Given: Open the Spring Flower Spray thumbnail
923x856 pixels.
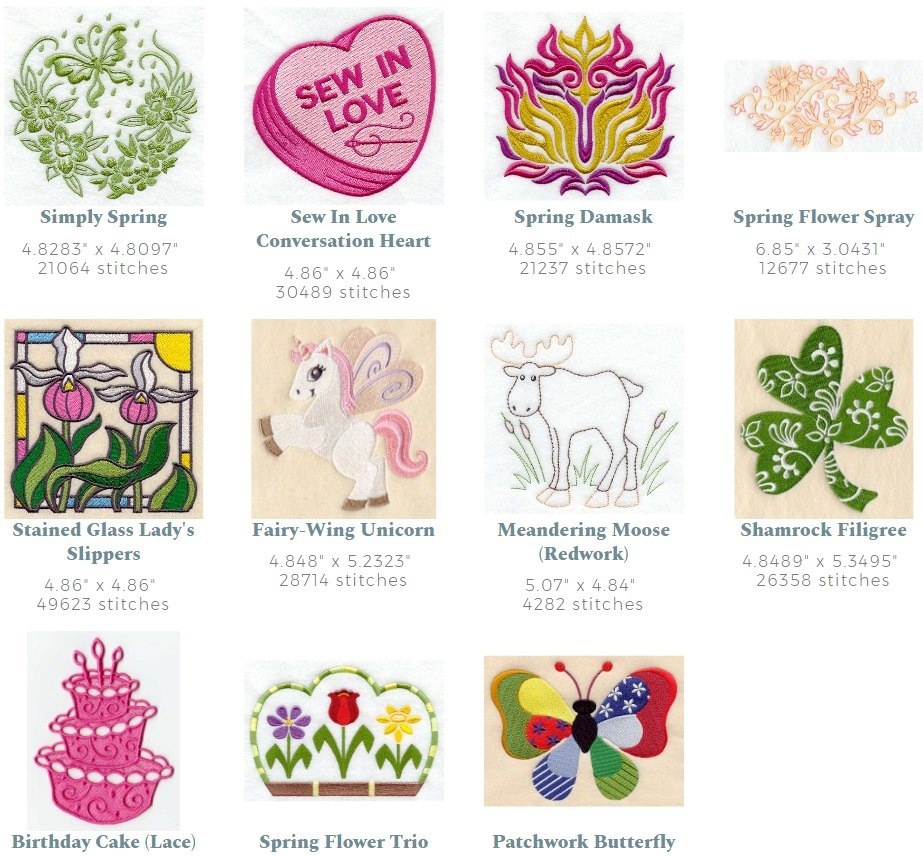Looking at the screenshot, I should tap(823, 106).
